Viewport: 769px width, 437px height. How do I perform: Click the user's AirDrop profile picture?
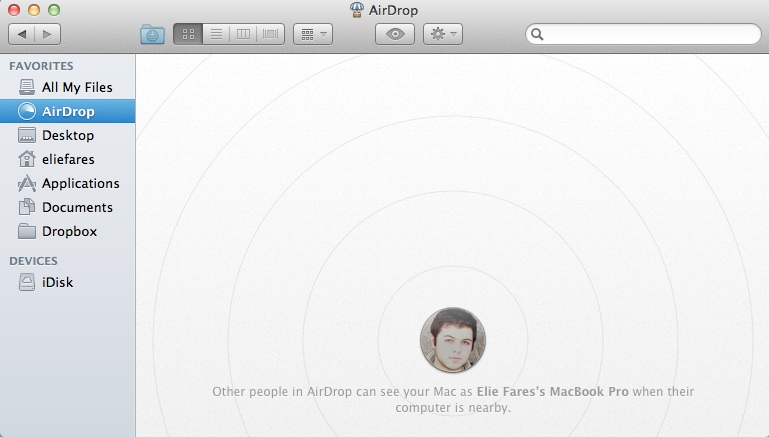tap(452, 340)
